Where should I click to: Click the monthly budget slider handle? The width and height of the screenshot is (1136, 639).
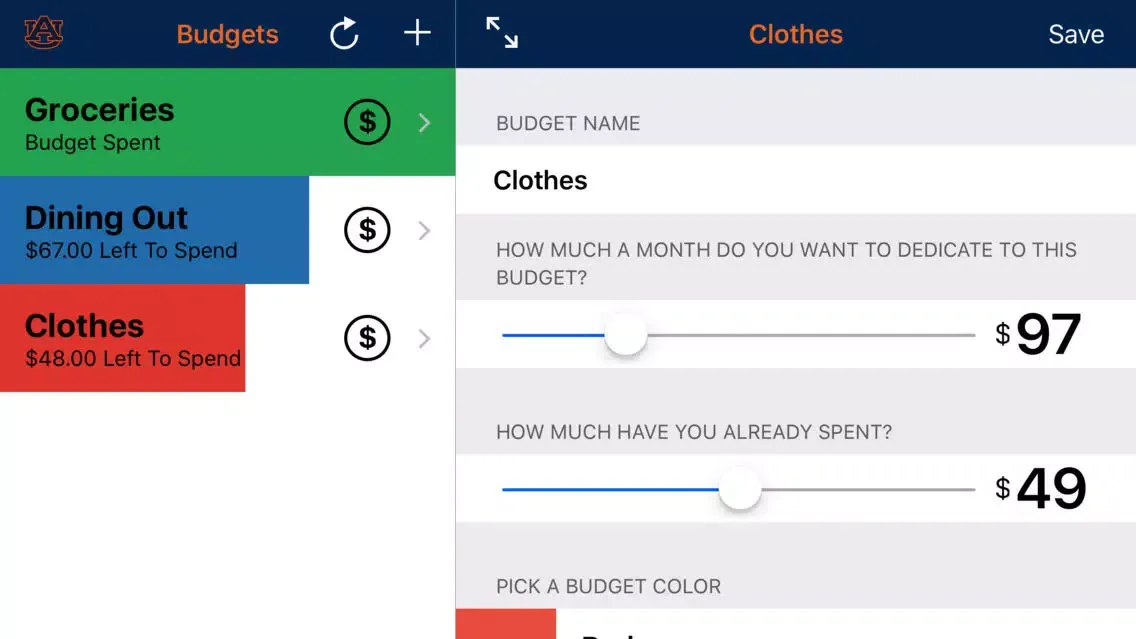(x=626, y=335)
